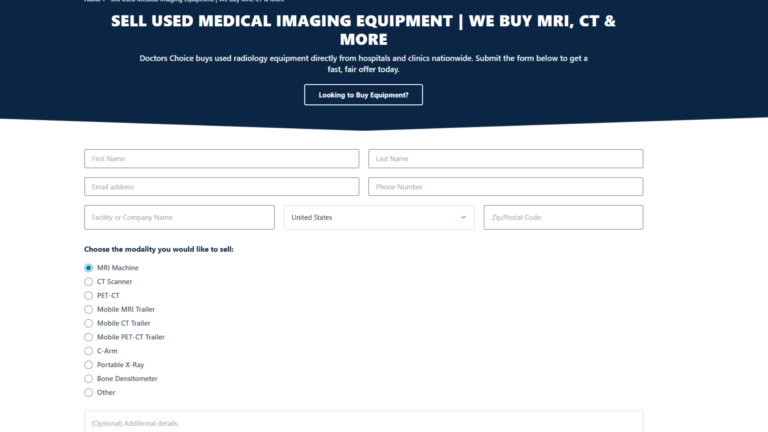Screen dimensions: 768x432
Task: Select the PET-CT radio button
Action: point(88,295)
